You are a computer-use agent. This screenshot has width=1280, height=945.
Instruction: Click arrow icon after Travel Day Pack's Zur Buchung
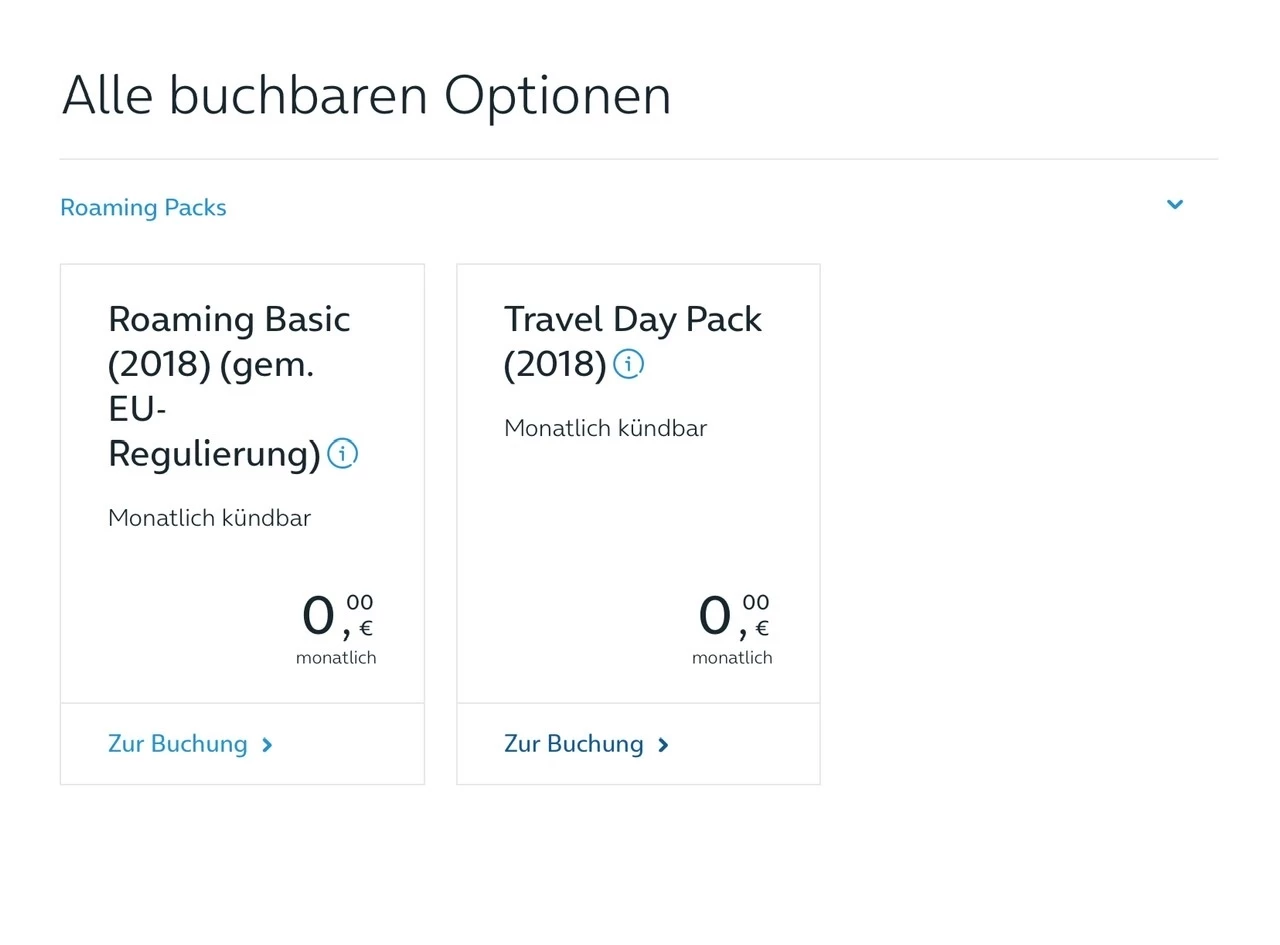point(663,745)
